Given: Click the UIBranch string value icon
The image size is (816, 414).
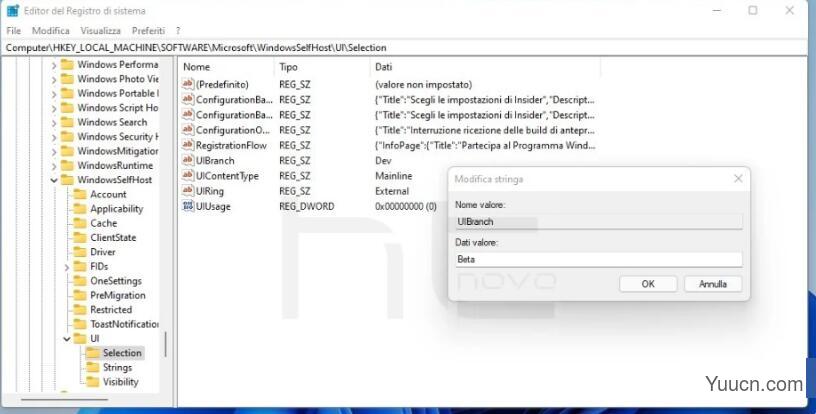Looking at the screenshot, I should tap(188, 160).
